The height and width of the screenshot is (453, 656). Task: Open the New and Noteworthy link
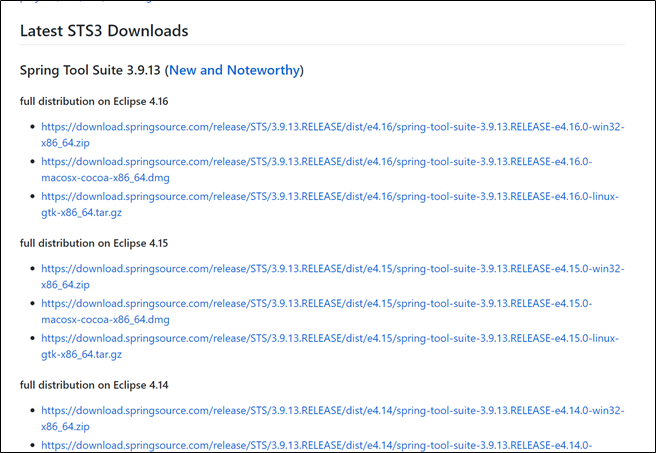[234, 70]
